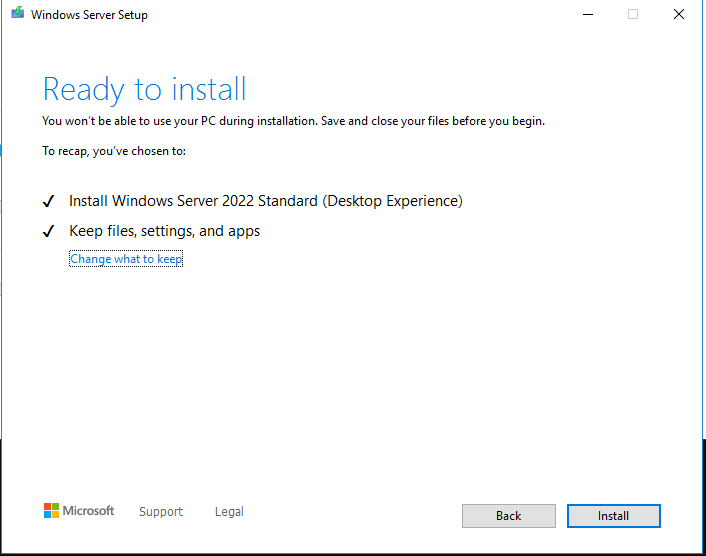Click the Windows Server Setup title text
The height and width of the screenshot is (556, 706).
(89, 15)
